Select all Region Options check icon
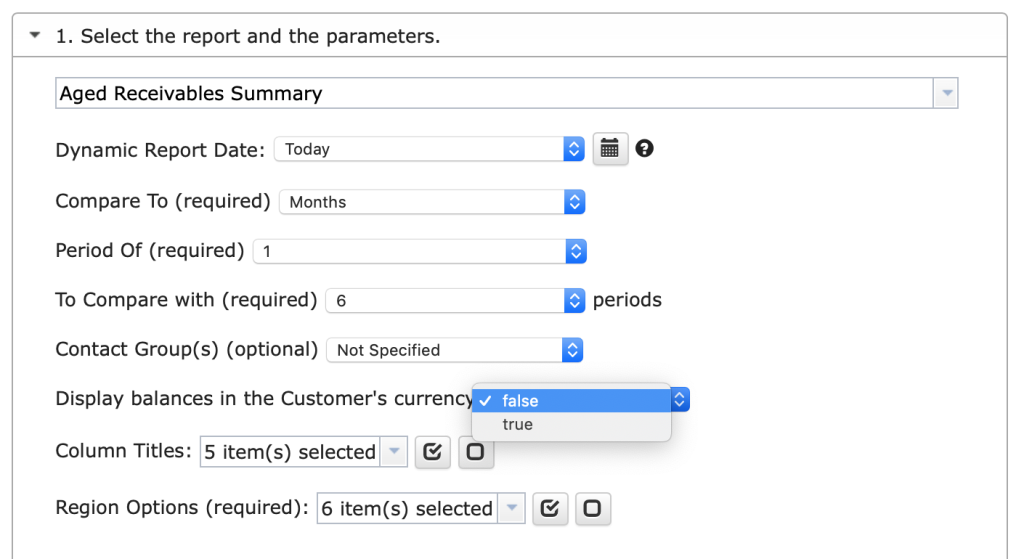The image size is (1024, 559). coord(550,509)
